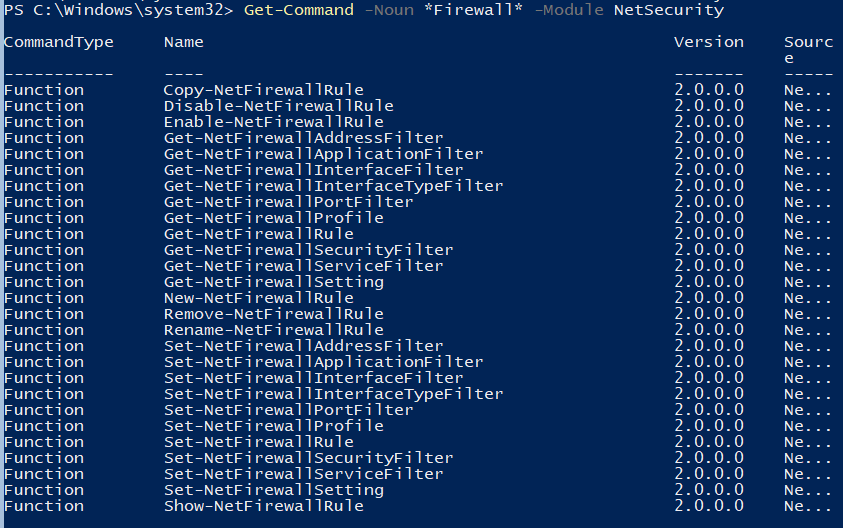Click the Disable-NetFirewallRule entry
Screen dimensions: 843x528
point(278,106)
